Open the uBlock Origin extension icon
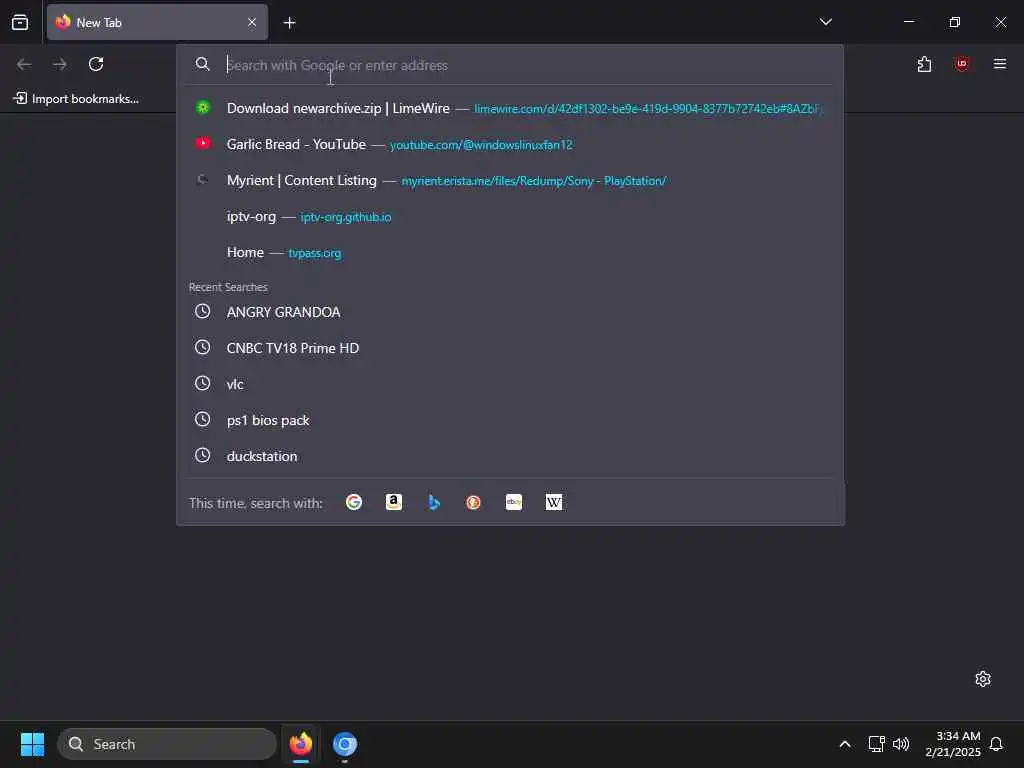 961,64
